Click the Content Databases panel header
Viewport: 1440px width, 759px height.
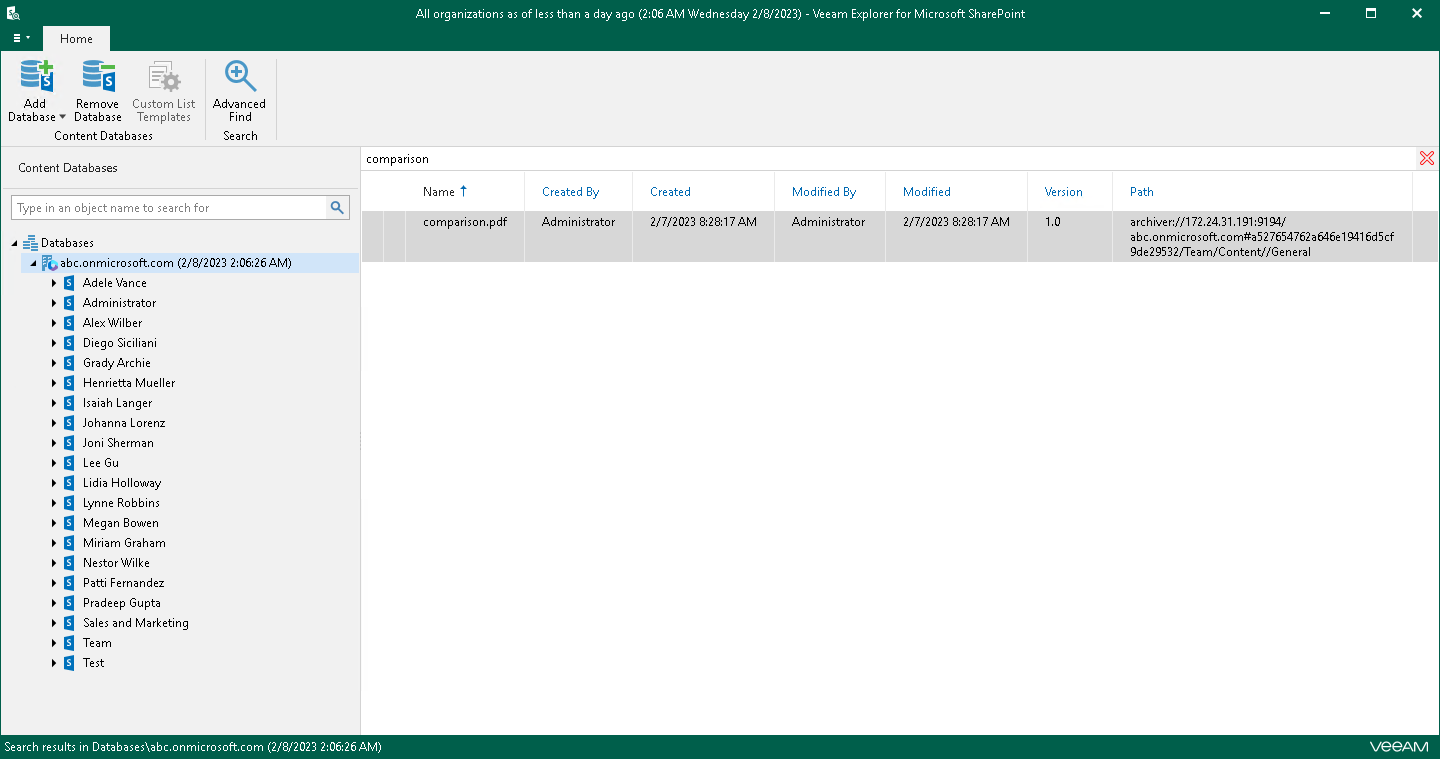point(68,168)
